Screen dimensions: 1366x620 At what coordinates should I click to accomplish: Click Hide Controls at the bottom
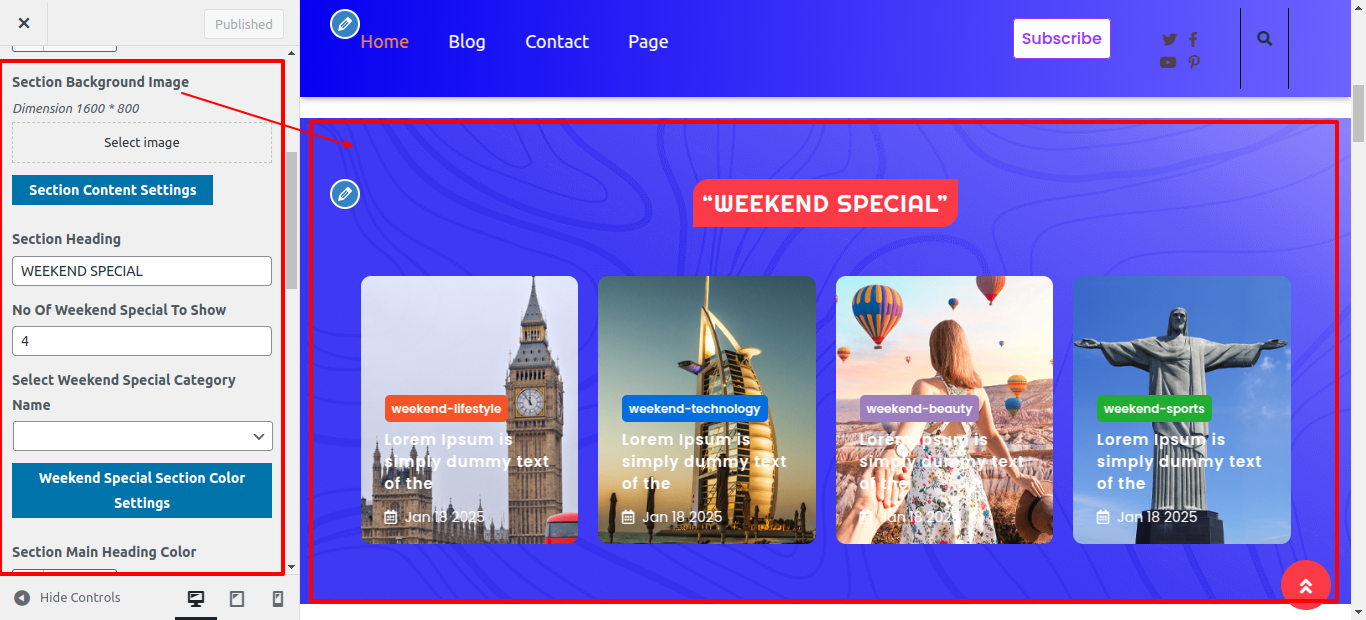pos(68,598)
